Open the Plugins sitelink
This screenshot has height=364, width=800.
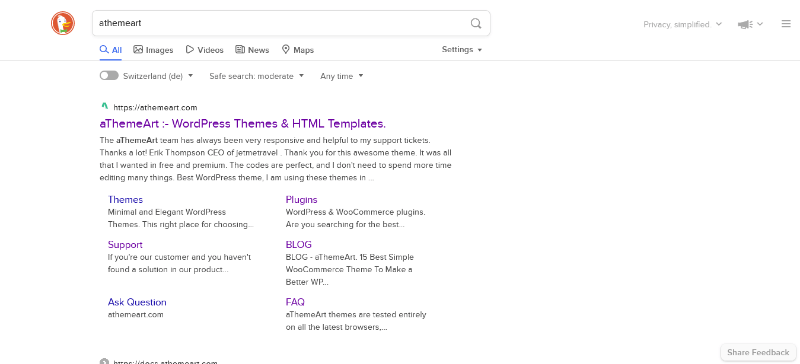(302, 200)
